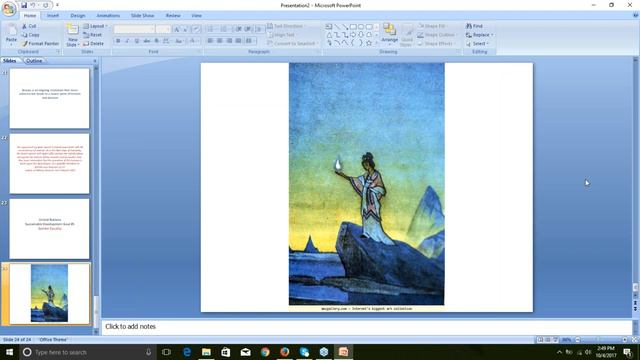Click into the 'Click to add notes' field

(366, 327)
